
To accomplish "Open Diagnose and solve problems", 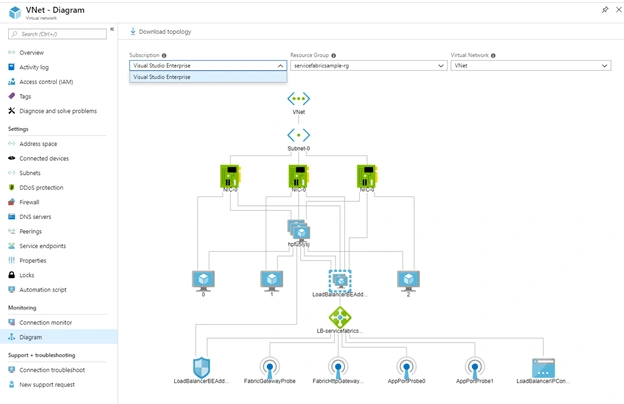I will click(x=58, y=111).
